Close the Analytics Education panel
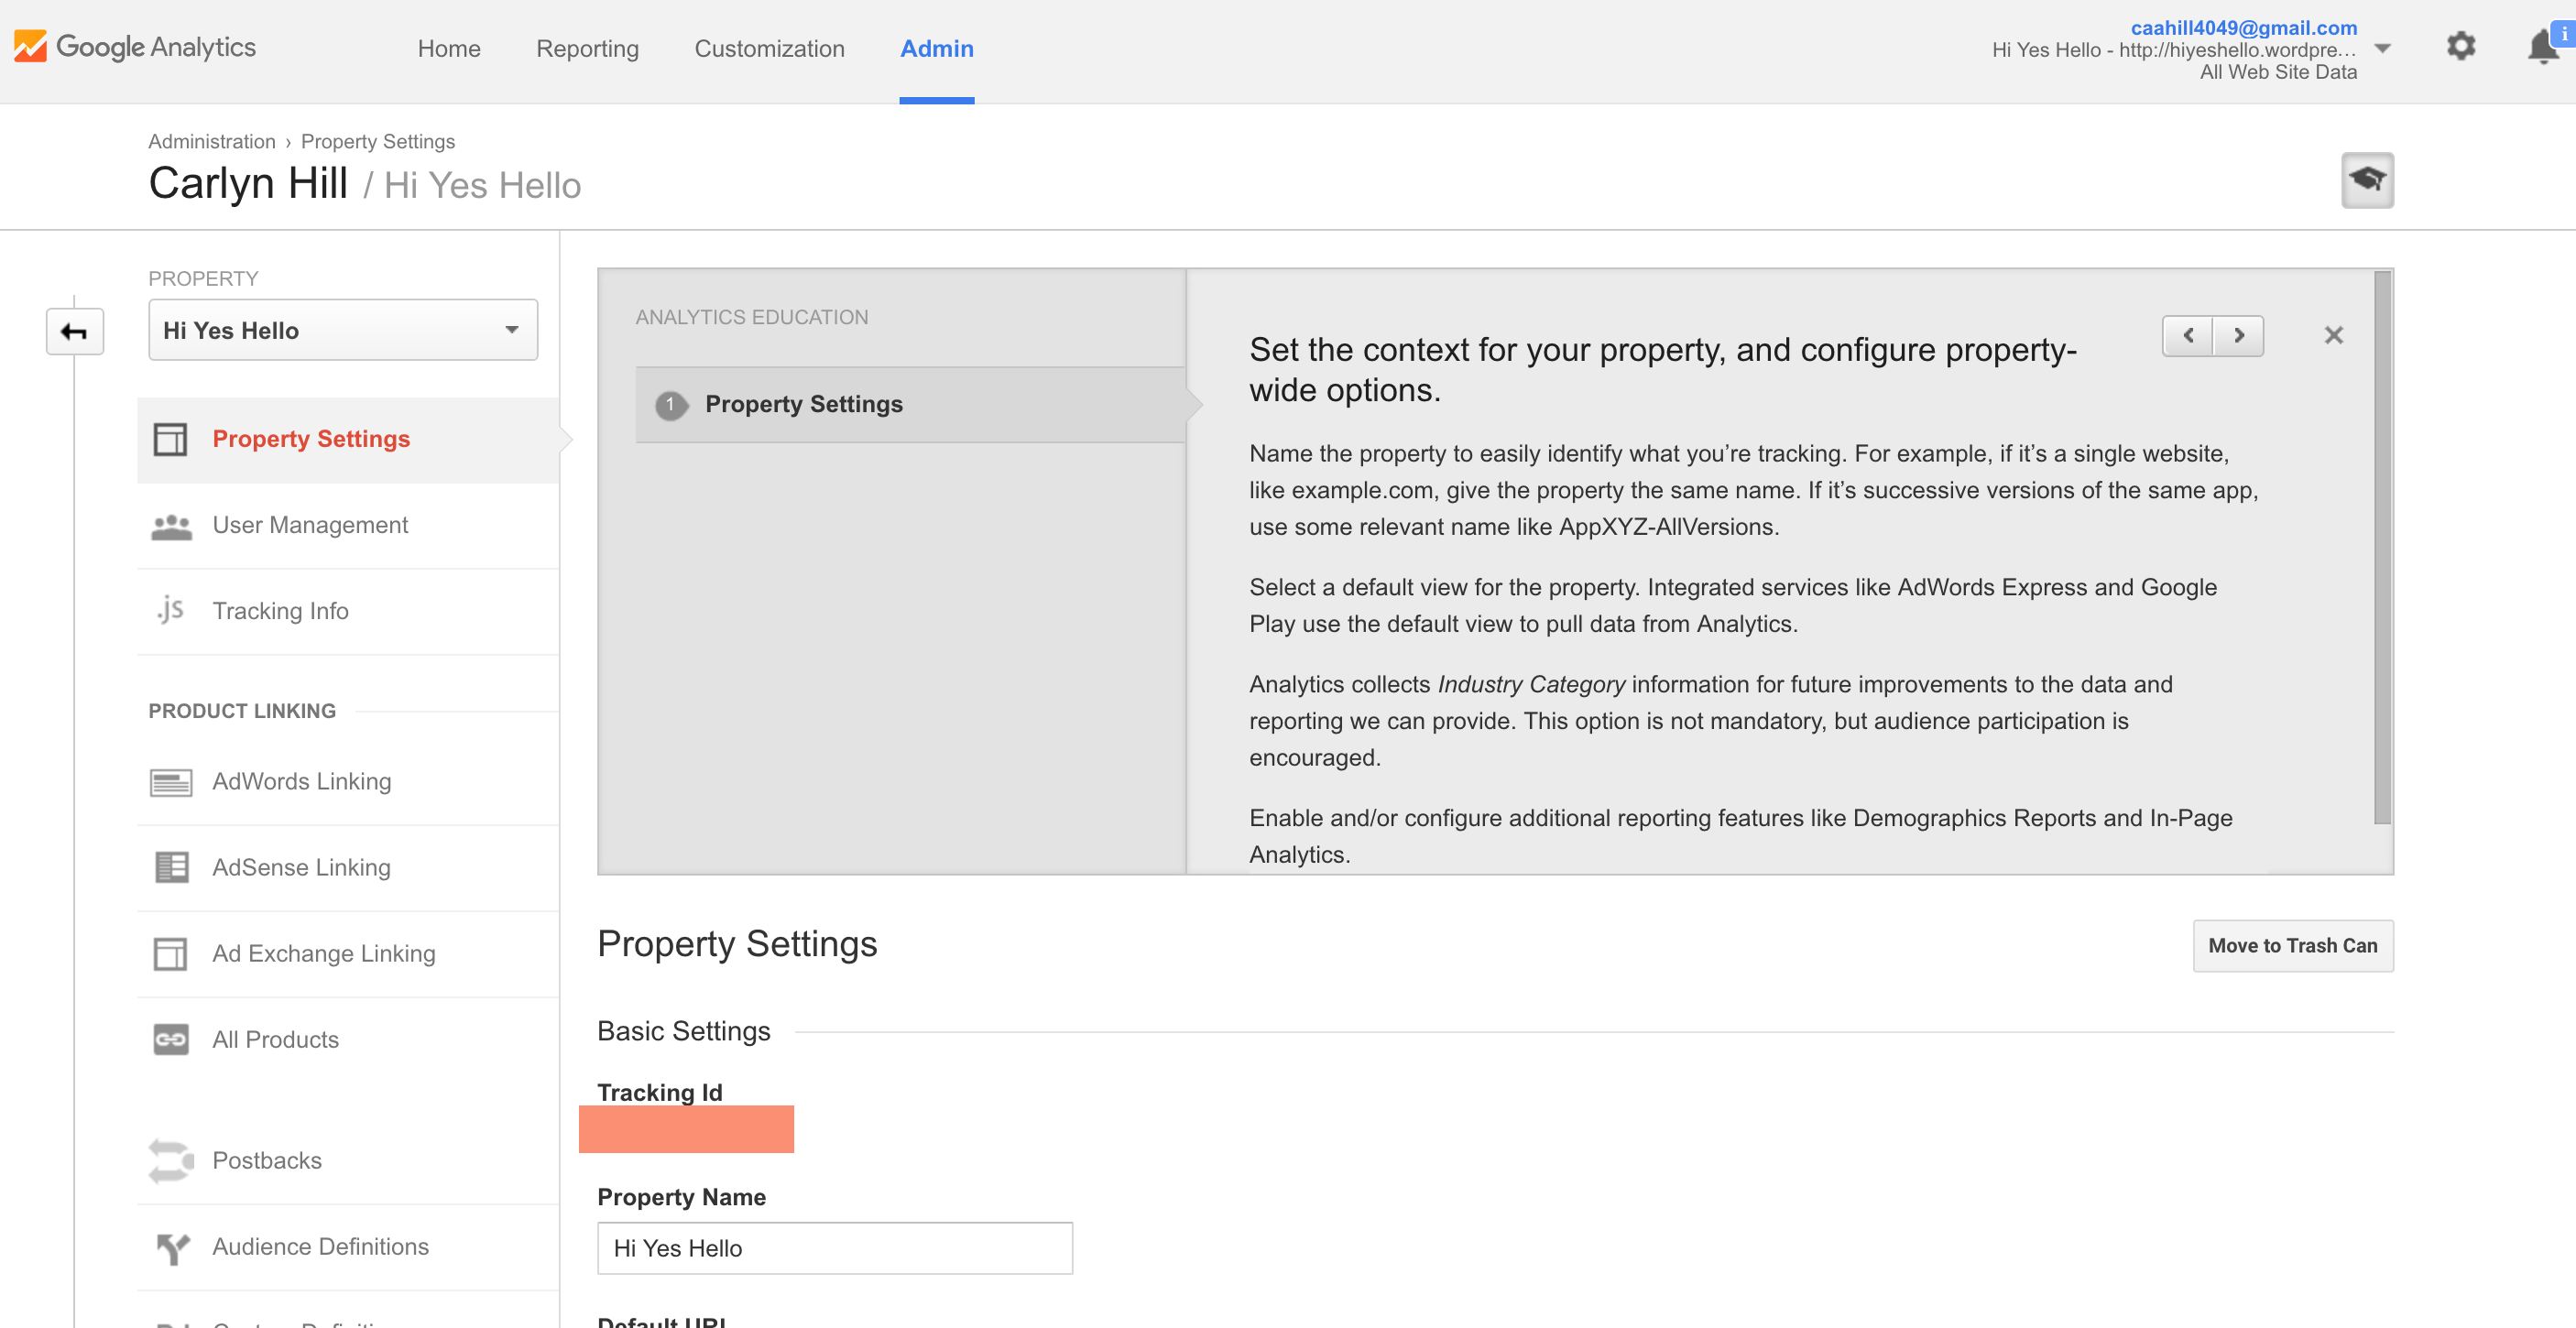 [2333, 335]
